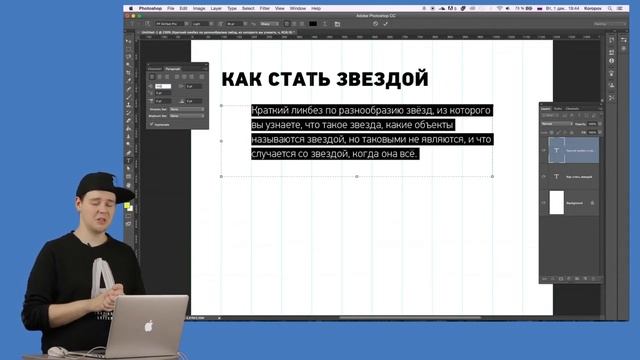
Task: Click the Quick Mask mode icon
Action: [129, 217]
